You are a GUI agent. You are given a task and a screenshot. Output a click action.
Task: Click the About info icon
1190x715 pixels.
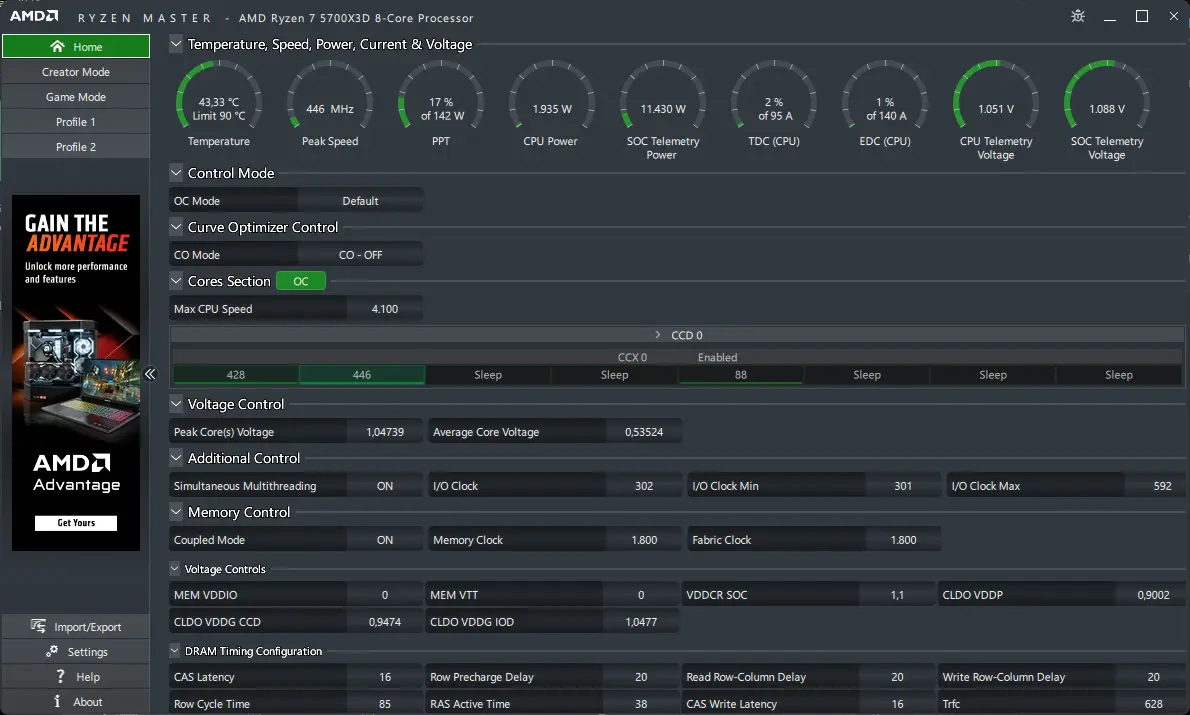tap(57, 701)
